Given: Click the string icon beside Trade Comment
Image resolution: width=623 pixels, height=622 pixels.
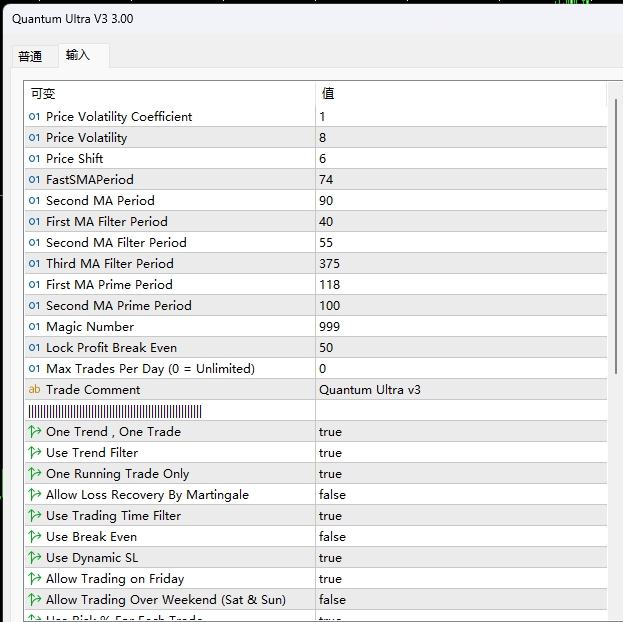Looking at the screenshot, I should coord(35,390).
